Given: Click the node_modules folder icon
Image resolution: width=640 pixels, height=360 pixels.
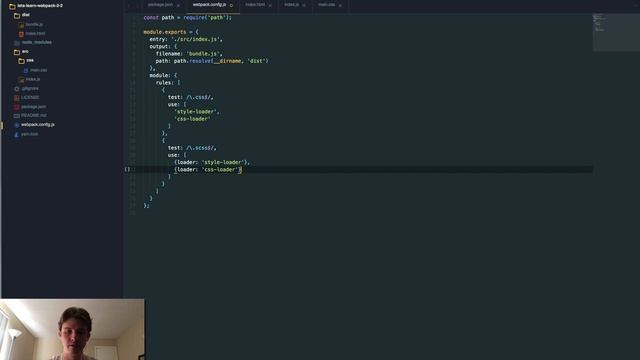Looking at the screenshot, I should (17, 42).
